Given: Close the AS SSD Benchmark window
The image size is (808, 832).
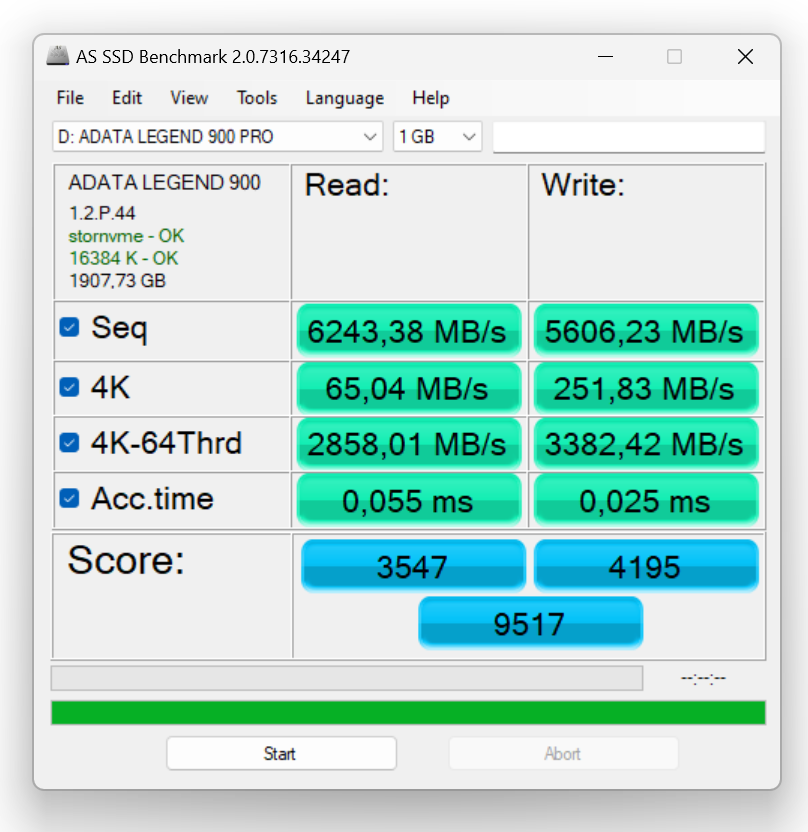Looking at the screenshot, I should pos(745,57).
